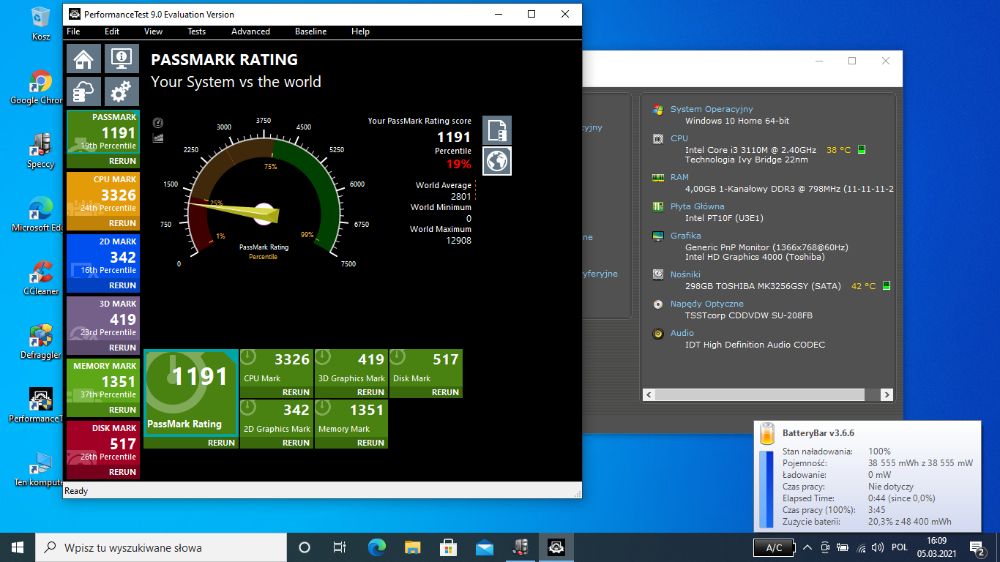Open the notification center icon
The image size is (1000, 562).
977,547
